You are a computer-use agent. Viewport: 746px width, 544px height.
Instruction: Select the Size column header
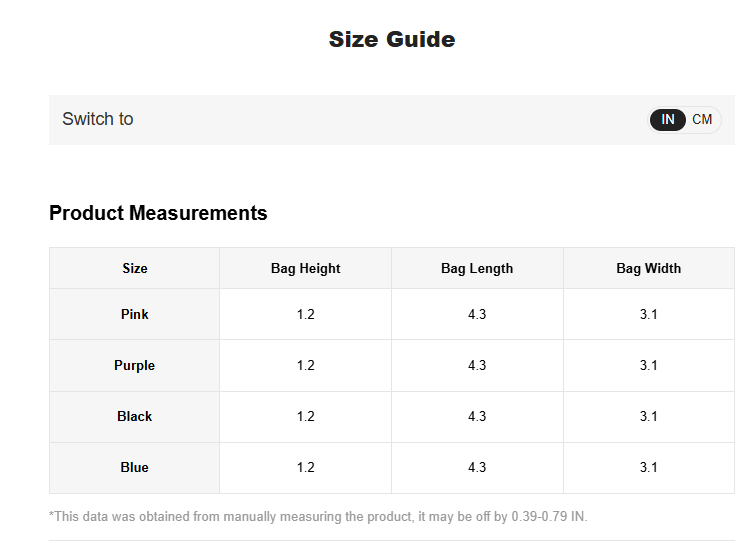click(135, 268)
